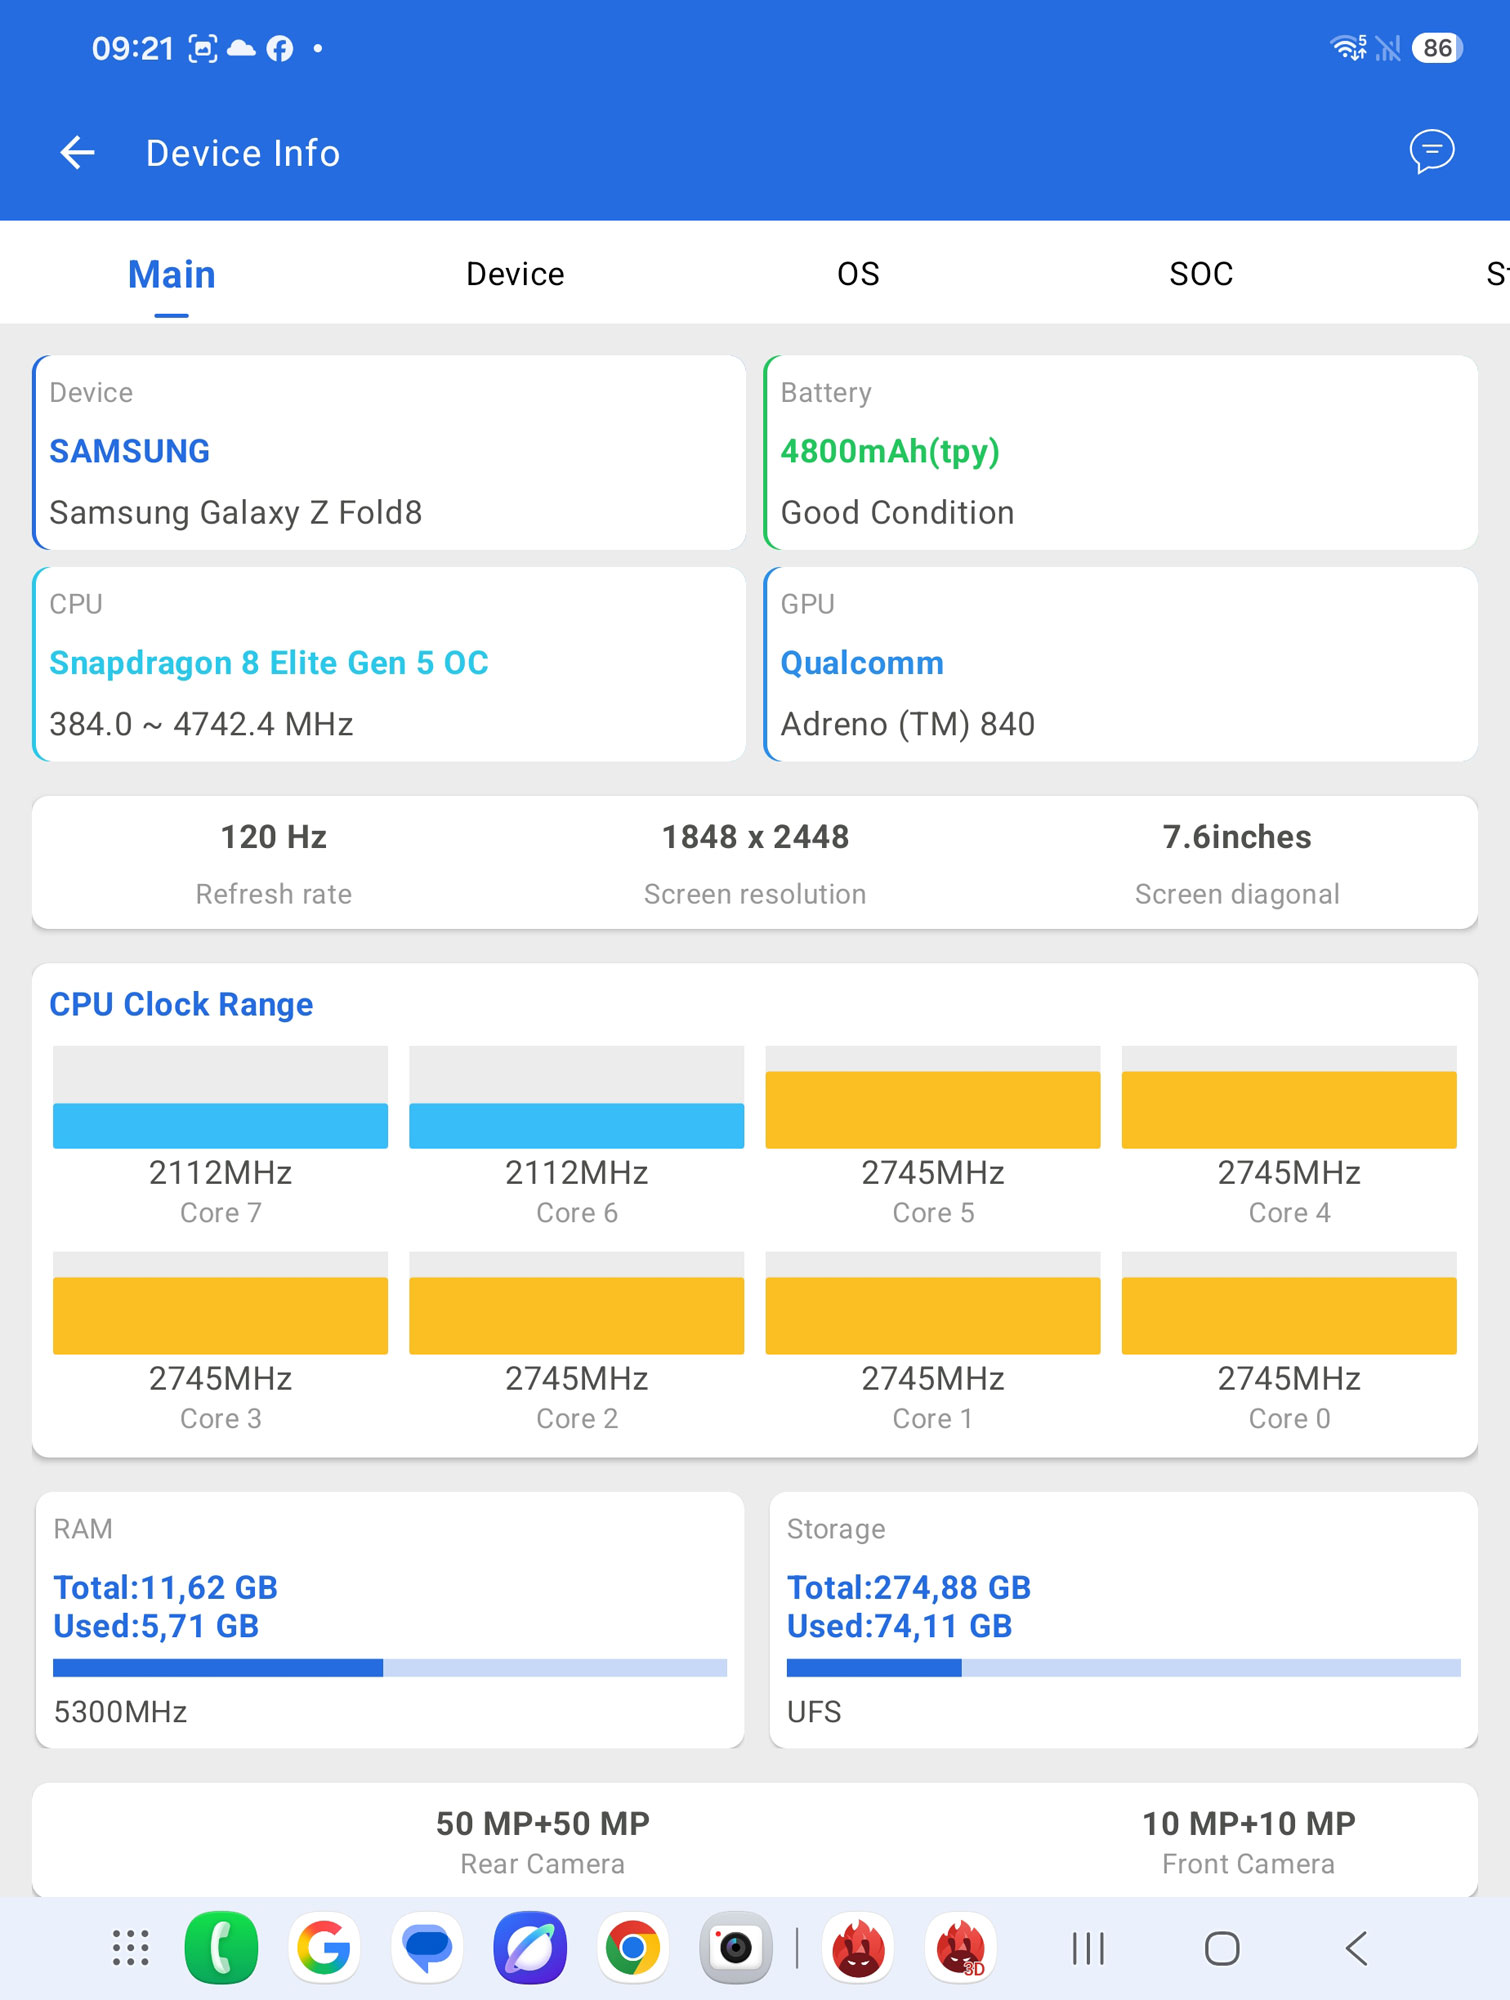This screenshot has width=1510, height=2000.
Task: Tap the RAM usage progress bar
Action: (390, 1667)
